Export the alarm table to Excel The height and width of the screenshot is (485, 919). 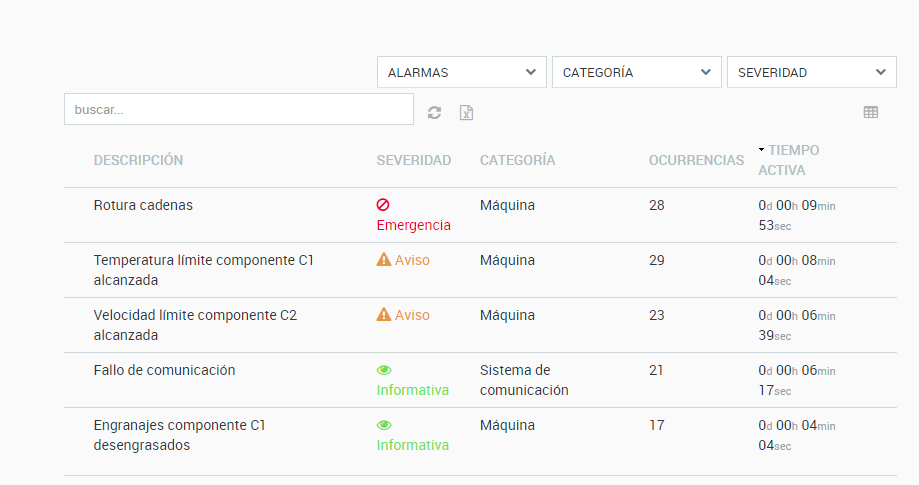coord(466,113)
